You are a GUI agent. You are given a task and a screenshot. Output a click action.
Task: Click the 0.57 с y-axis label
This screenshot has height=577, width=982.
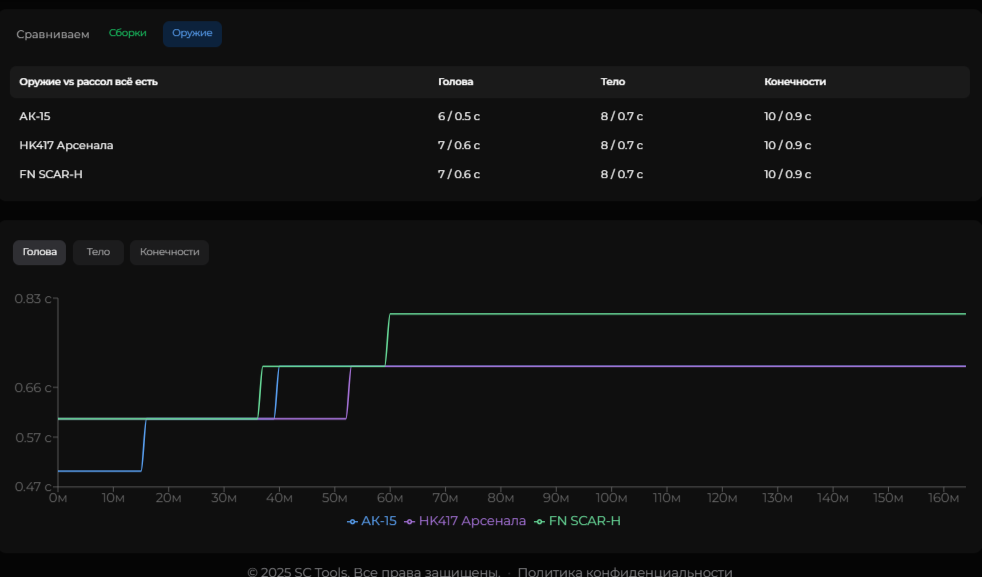pyautogui.click(x=33, y=437)
